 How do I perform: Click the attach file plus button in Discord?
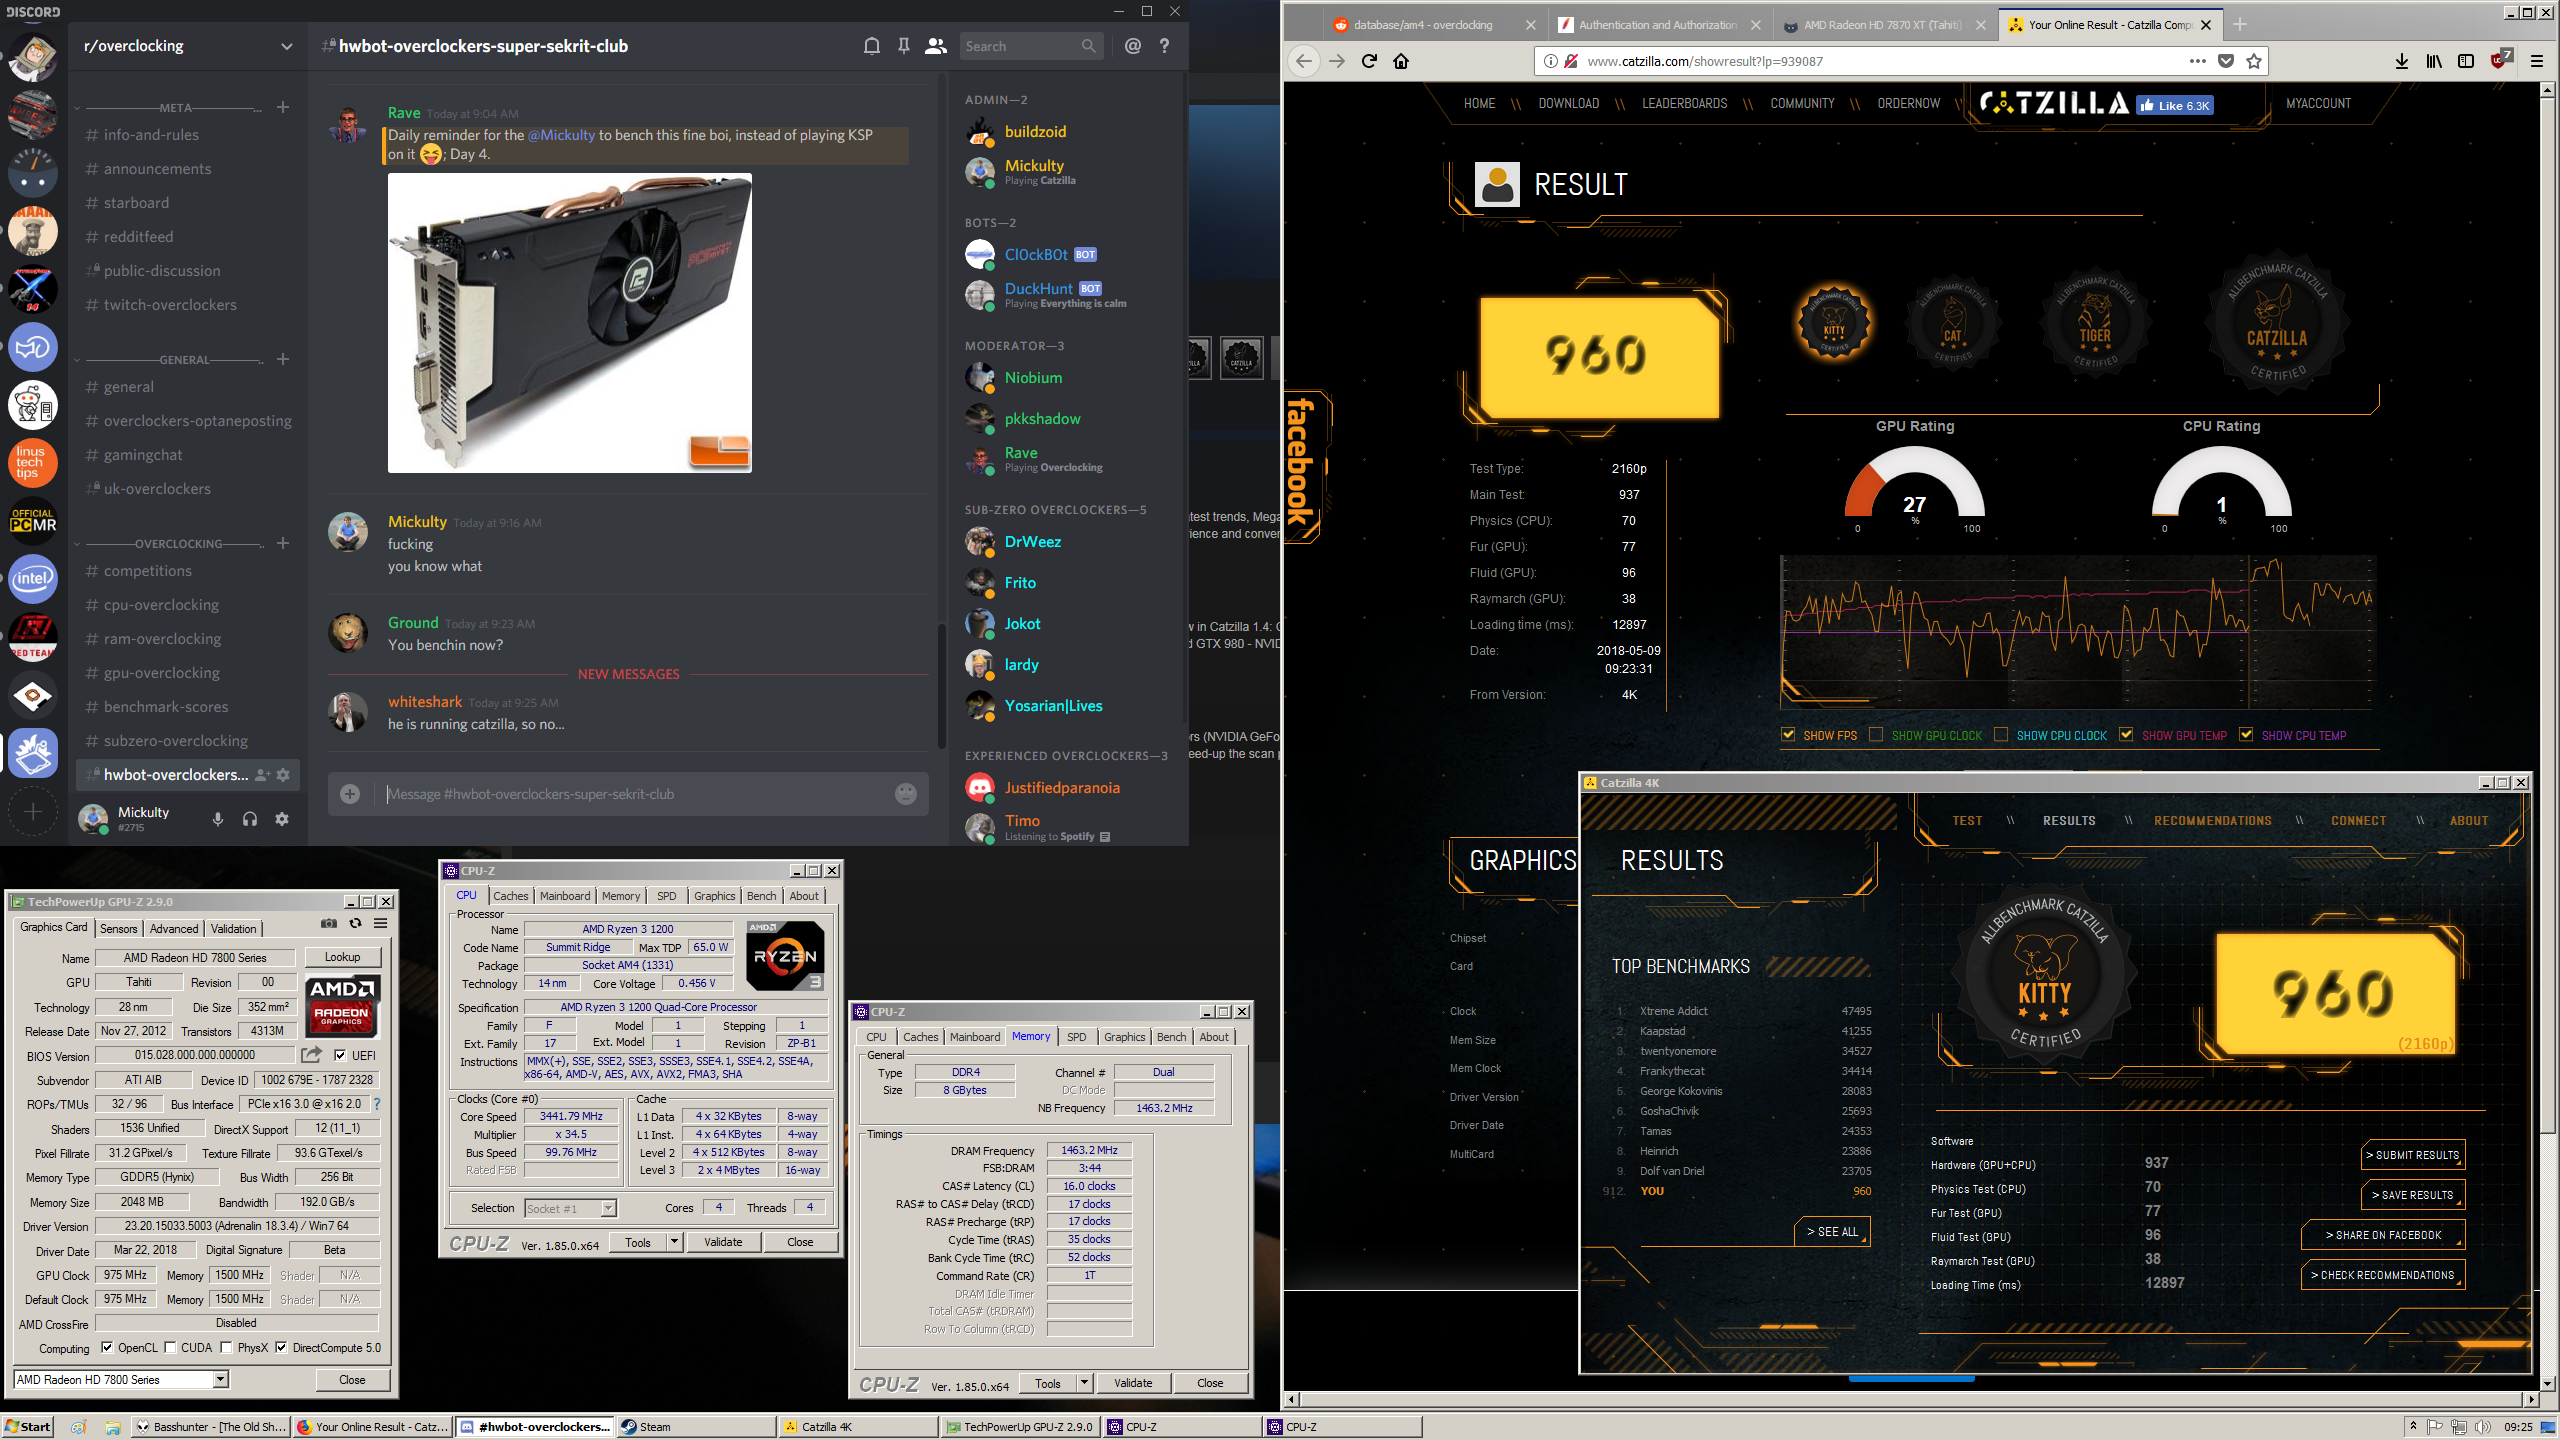[x=350, y=794]
